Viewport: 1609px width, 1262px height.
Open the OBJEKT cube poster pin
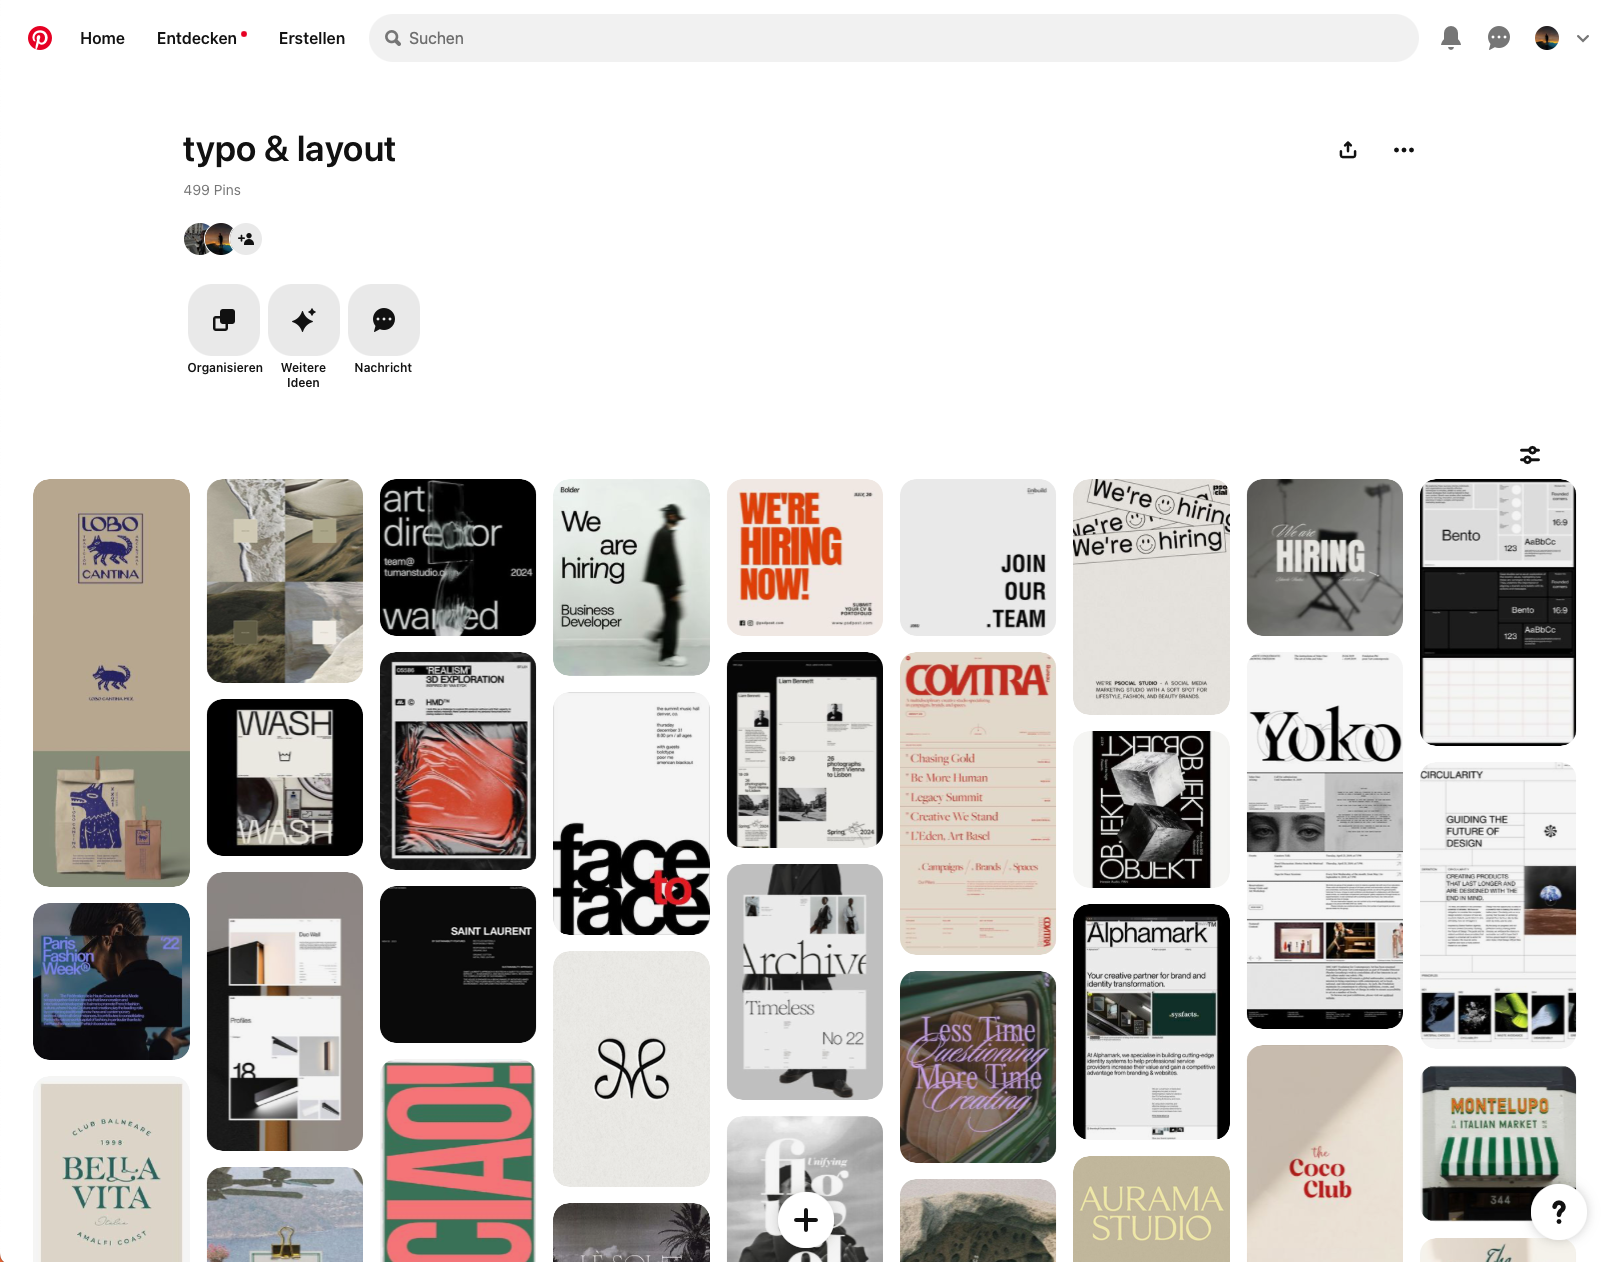click(x=1151, y=810)
